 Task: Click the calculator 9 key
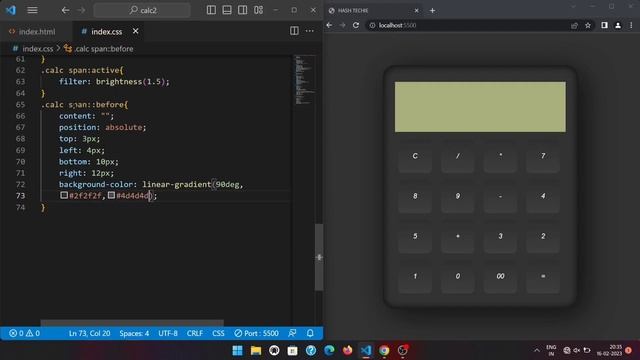pyautogui.click(x=458, y=196)
